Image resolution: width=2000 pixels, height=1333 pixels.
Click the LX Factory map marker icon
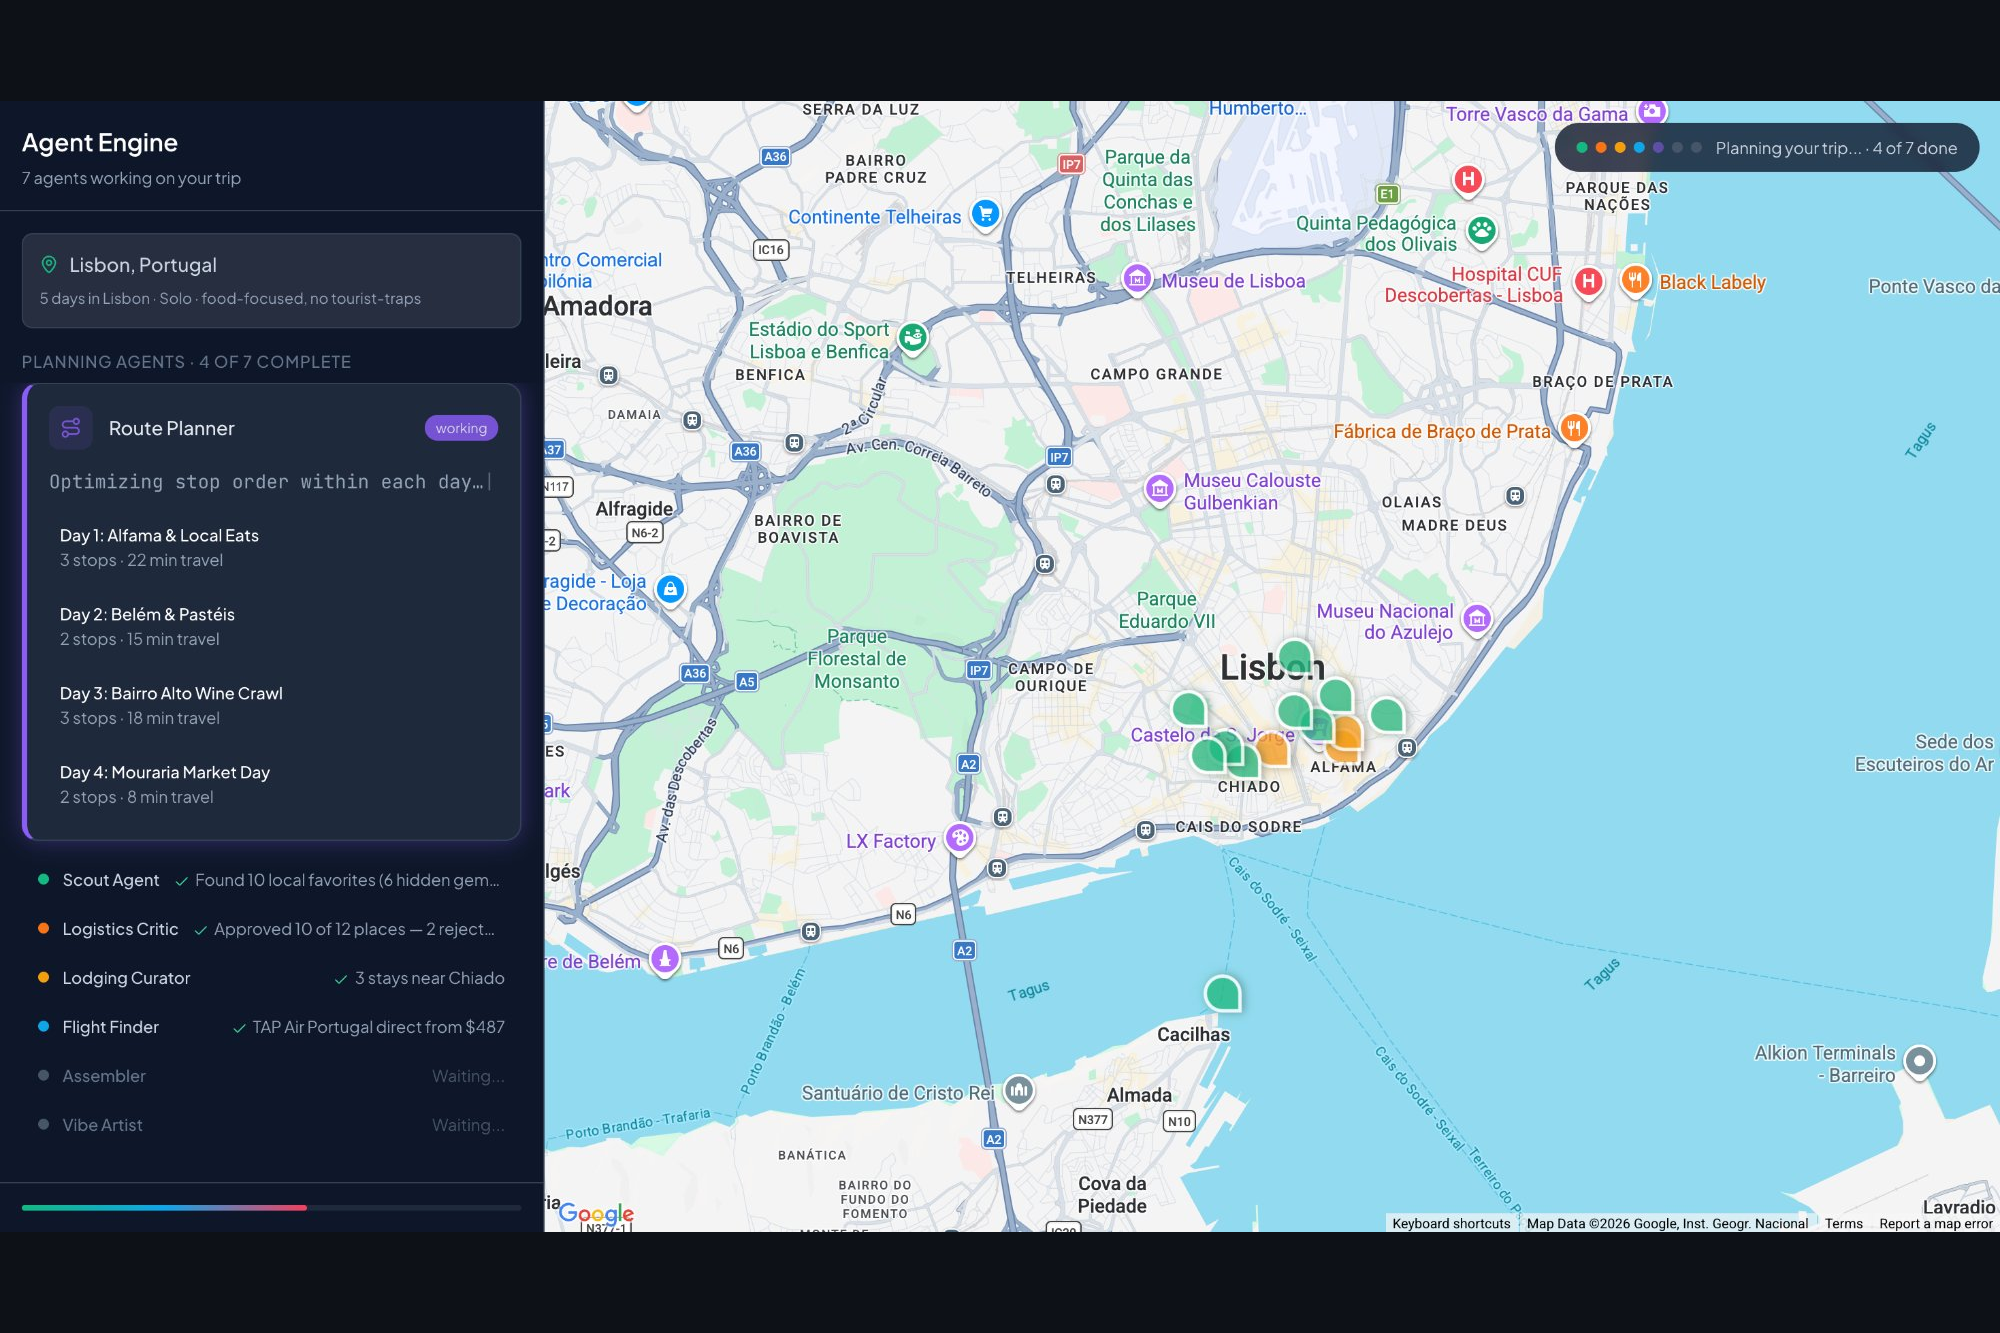[960, 838]
